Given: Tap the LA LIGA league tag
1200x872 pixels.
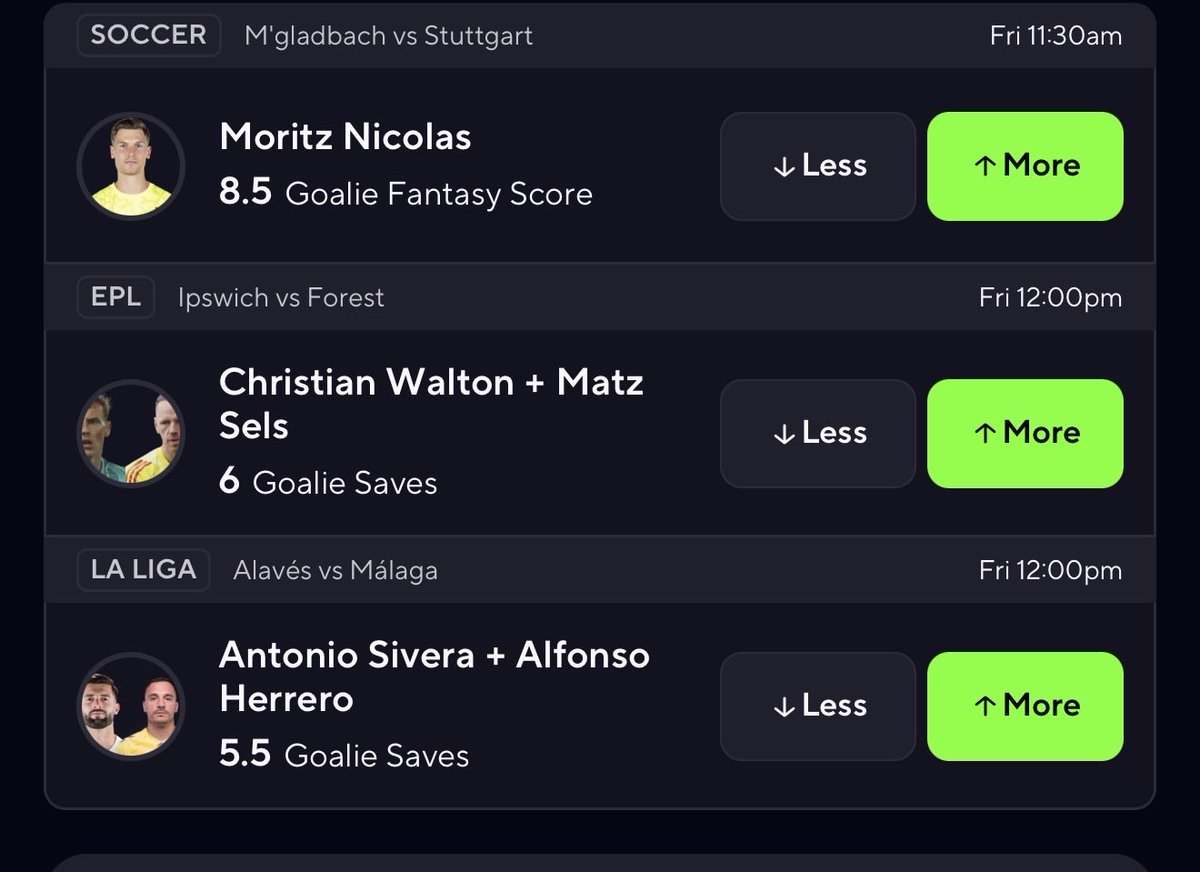Looking at the screenshot, I should pos(143,570).
